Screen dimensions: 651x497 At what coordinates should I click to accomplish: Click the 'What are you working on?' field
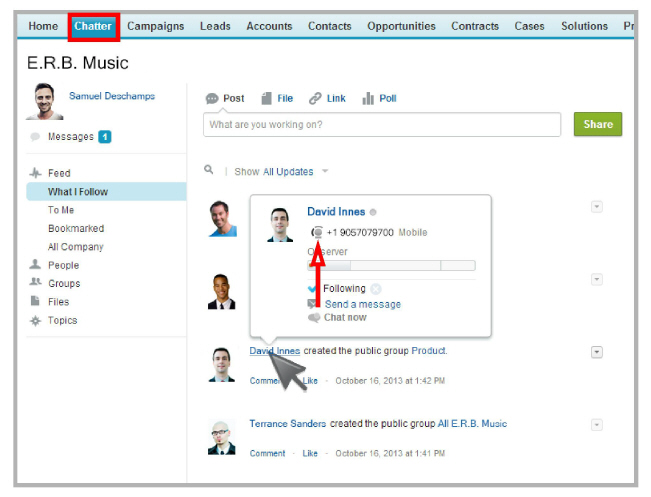[x=382, y=124]
